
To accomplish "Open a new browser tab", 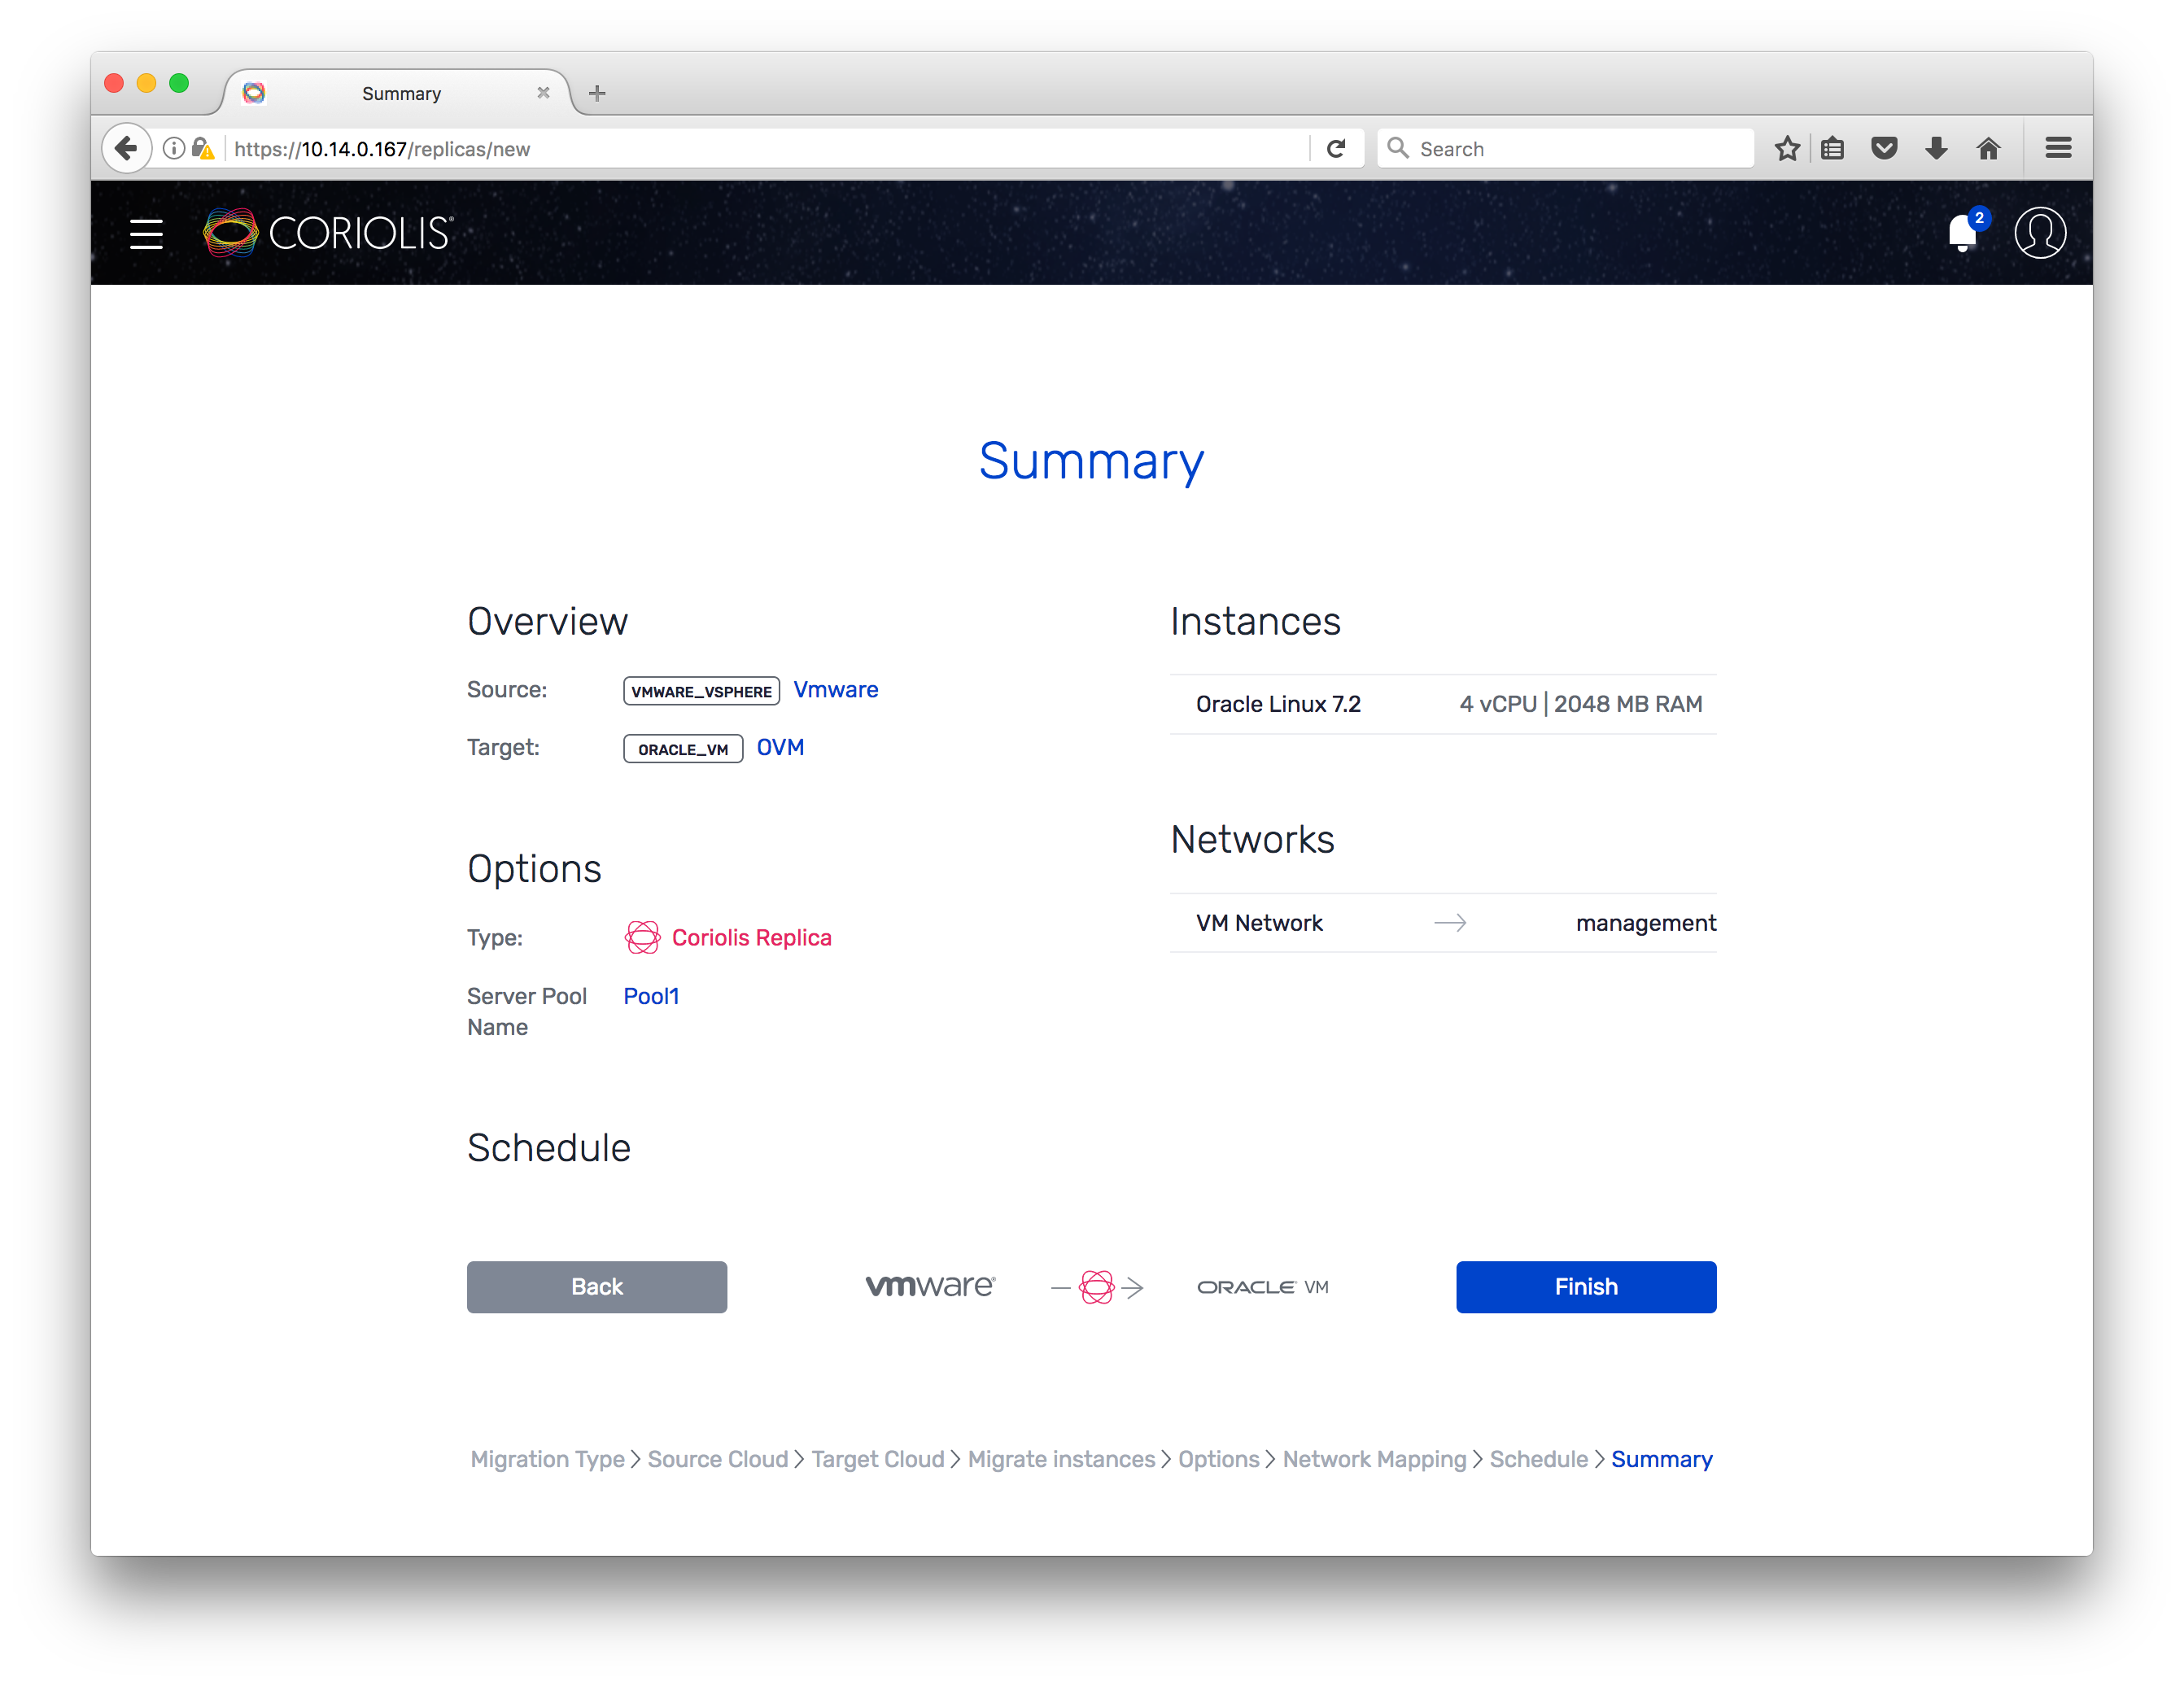I will (597, 93).
